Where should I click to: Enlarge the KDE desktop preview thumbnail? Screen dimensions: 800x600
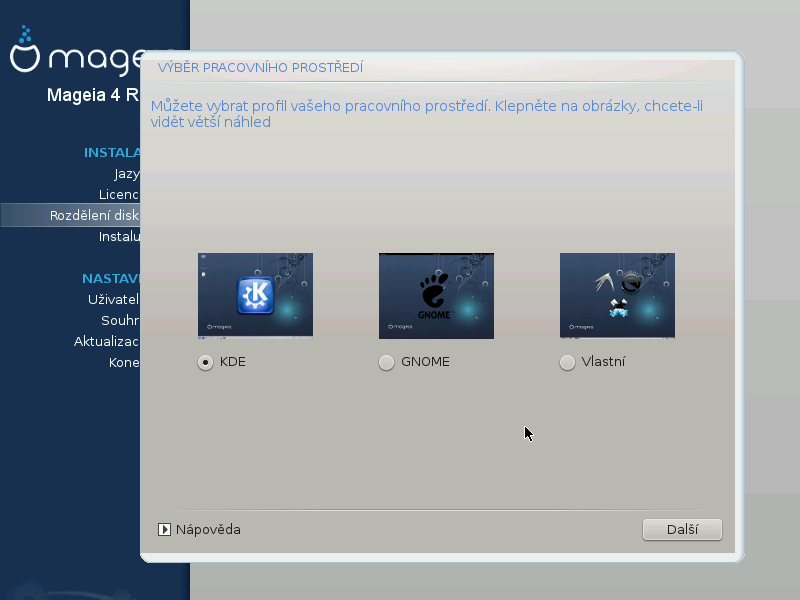click(x=256, y=295)
